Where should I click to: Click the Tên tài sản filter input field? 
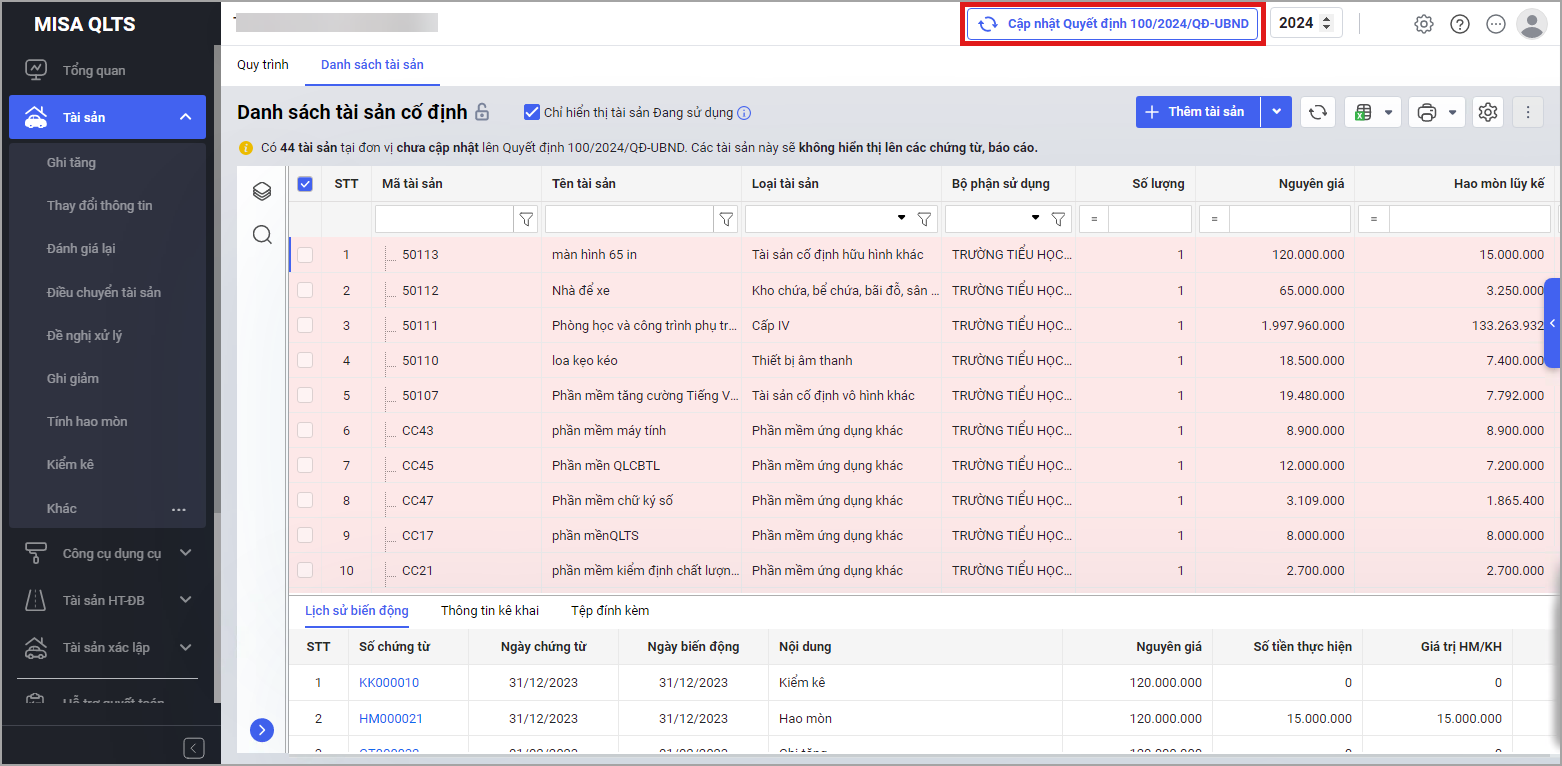click(628, 218)
